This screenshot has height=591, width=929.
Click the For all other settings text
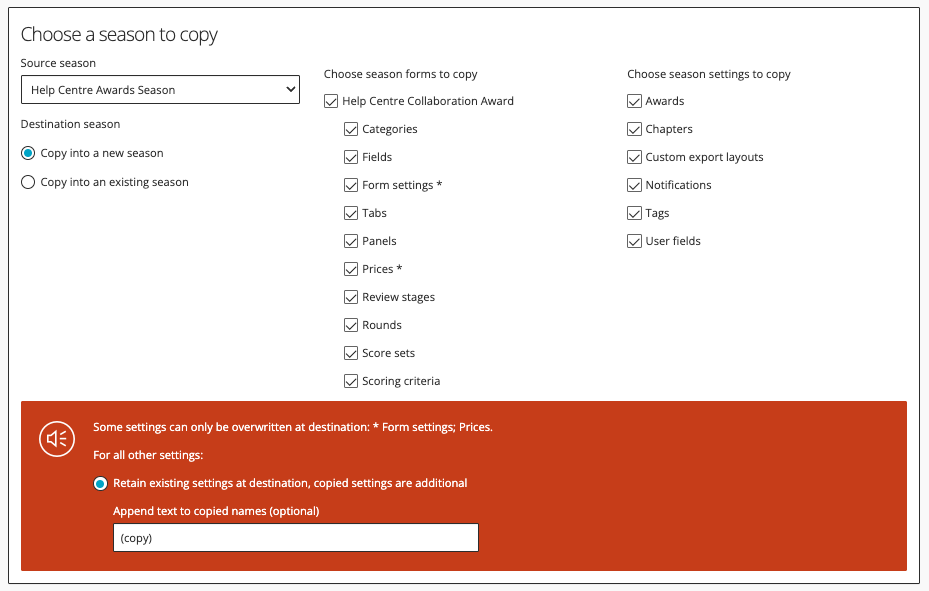(148, 455)
